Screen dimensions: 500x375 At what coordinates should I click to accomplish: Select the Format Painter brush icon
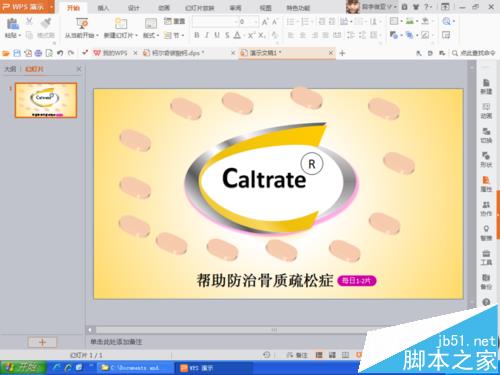[x=45, y=23]
